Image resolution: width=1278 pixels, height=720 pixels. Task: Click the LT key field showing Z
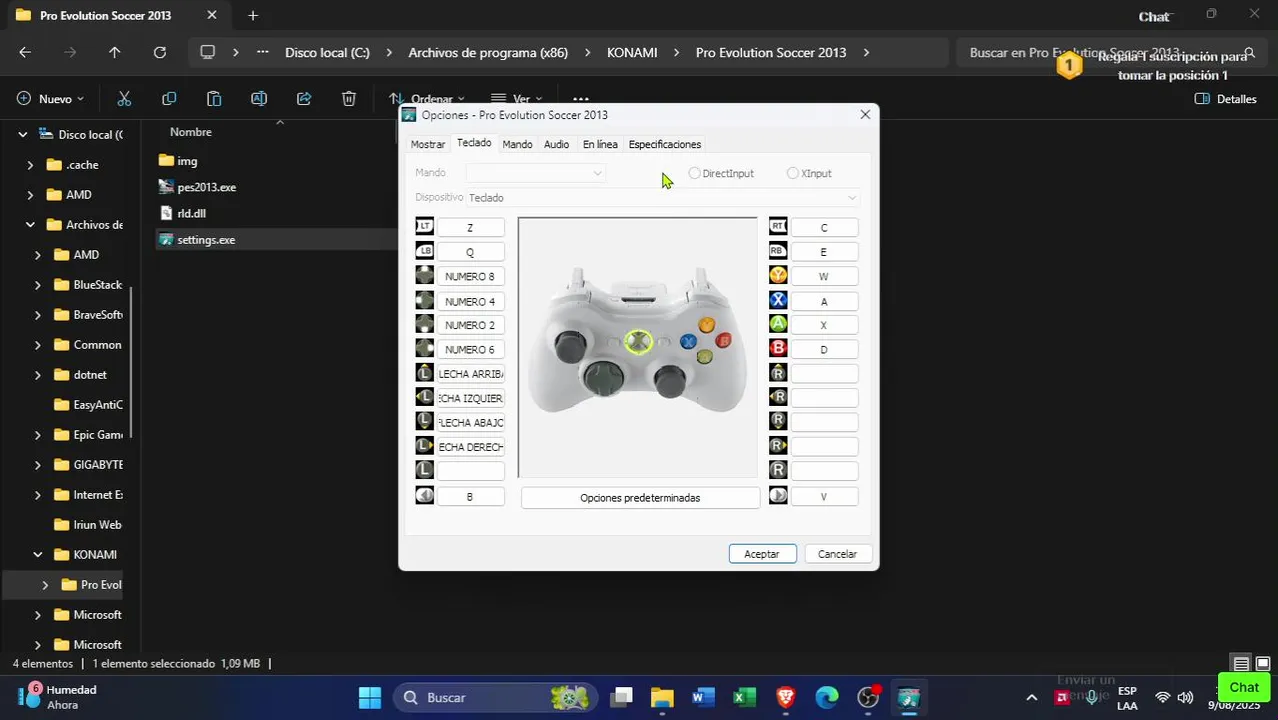click(470, 228)
